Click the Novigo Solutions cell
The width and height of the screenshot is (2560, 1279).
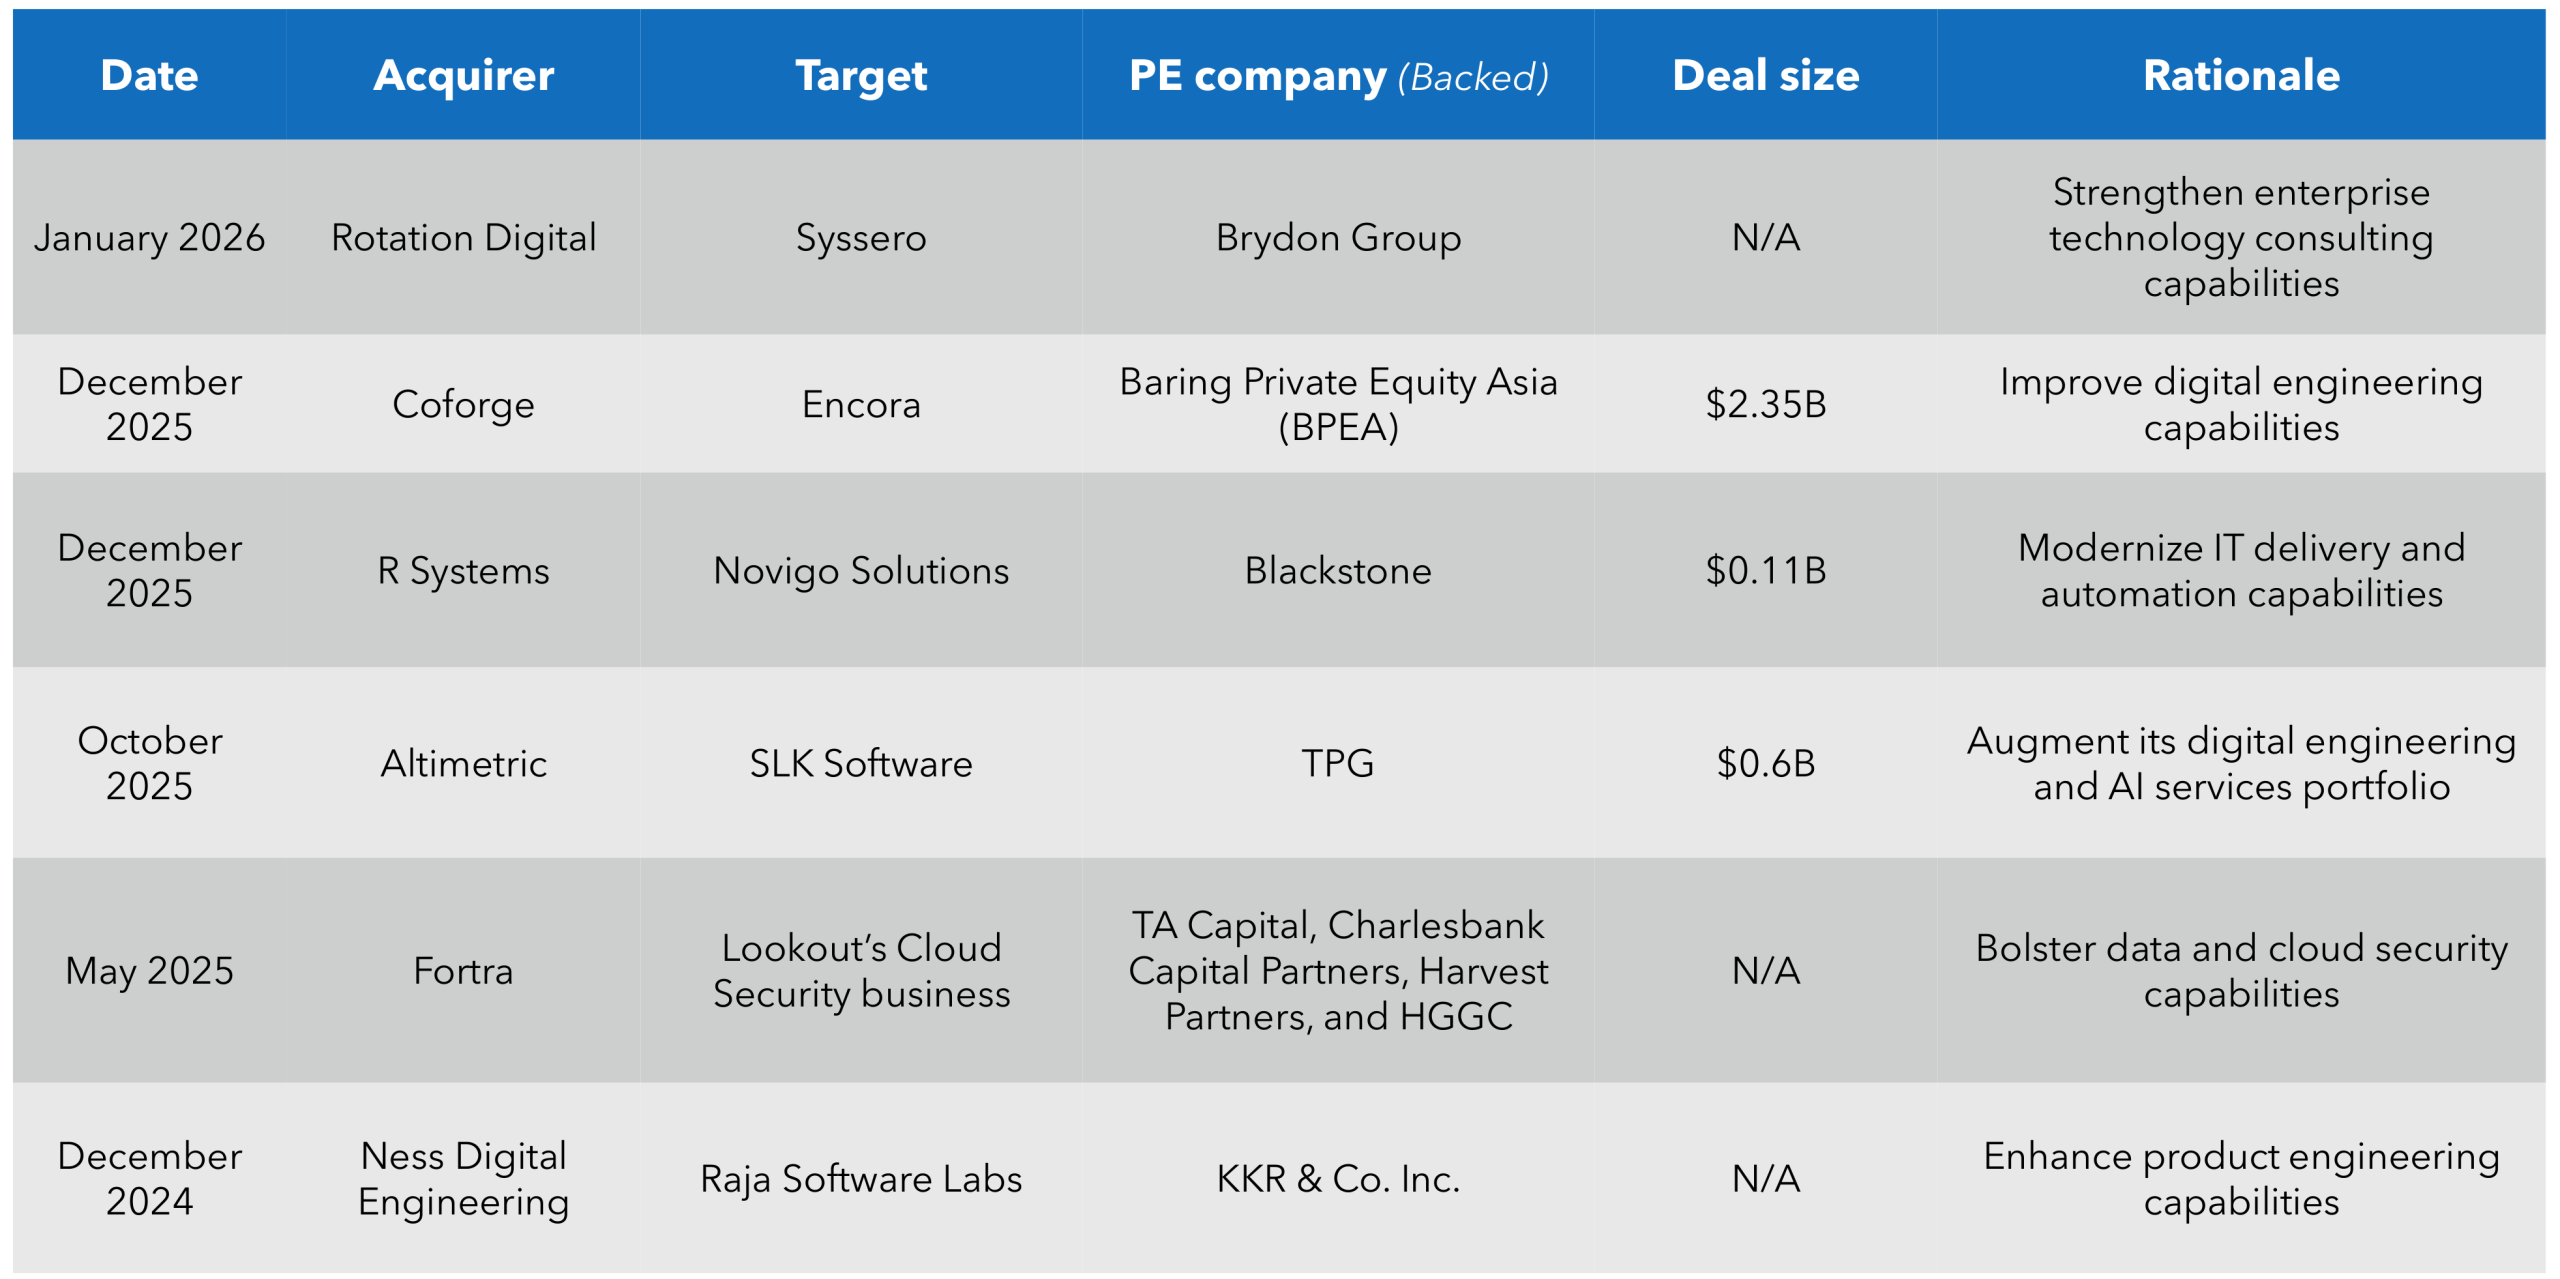click(861, 571)
